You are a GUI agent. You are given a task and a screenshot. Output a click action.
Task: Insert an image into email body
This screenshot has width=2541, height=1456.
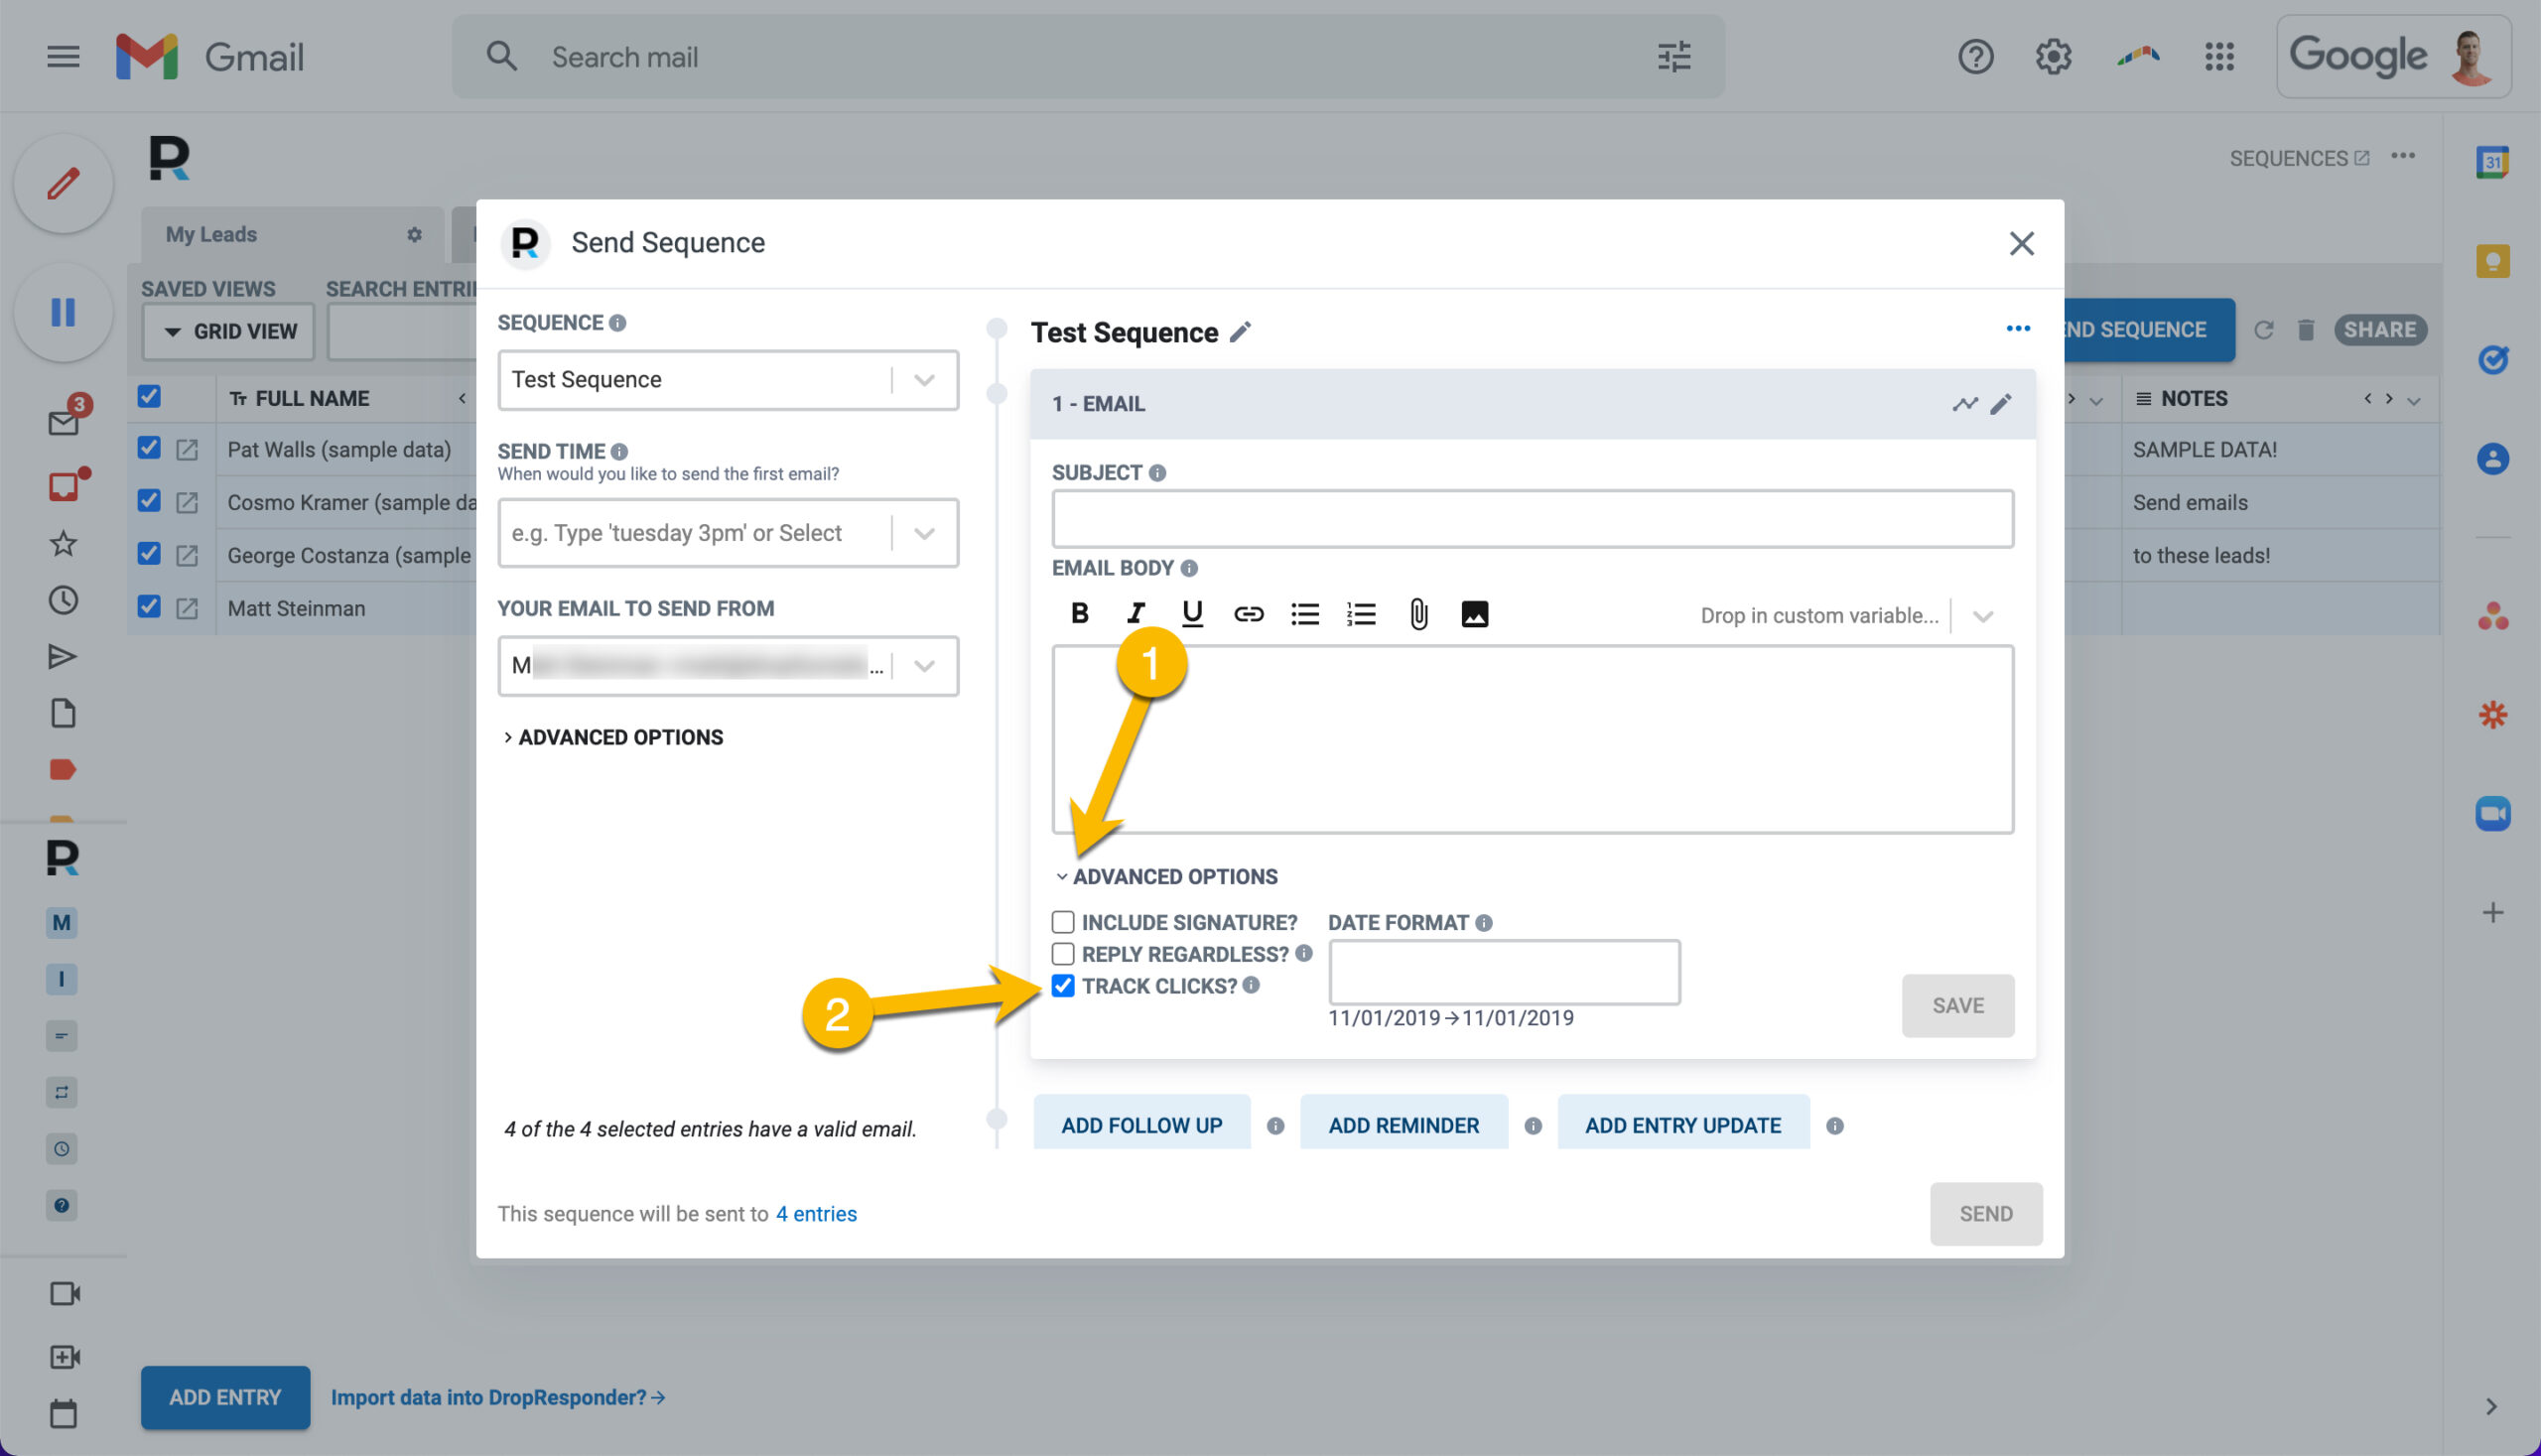(1474, 613)
